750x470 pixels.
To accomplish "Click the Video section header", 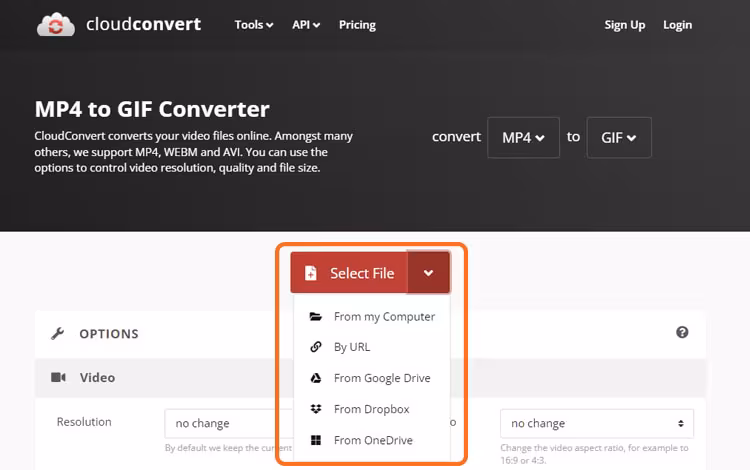I will 370,378.
